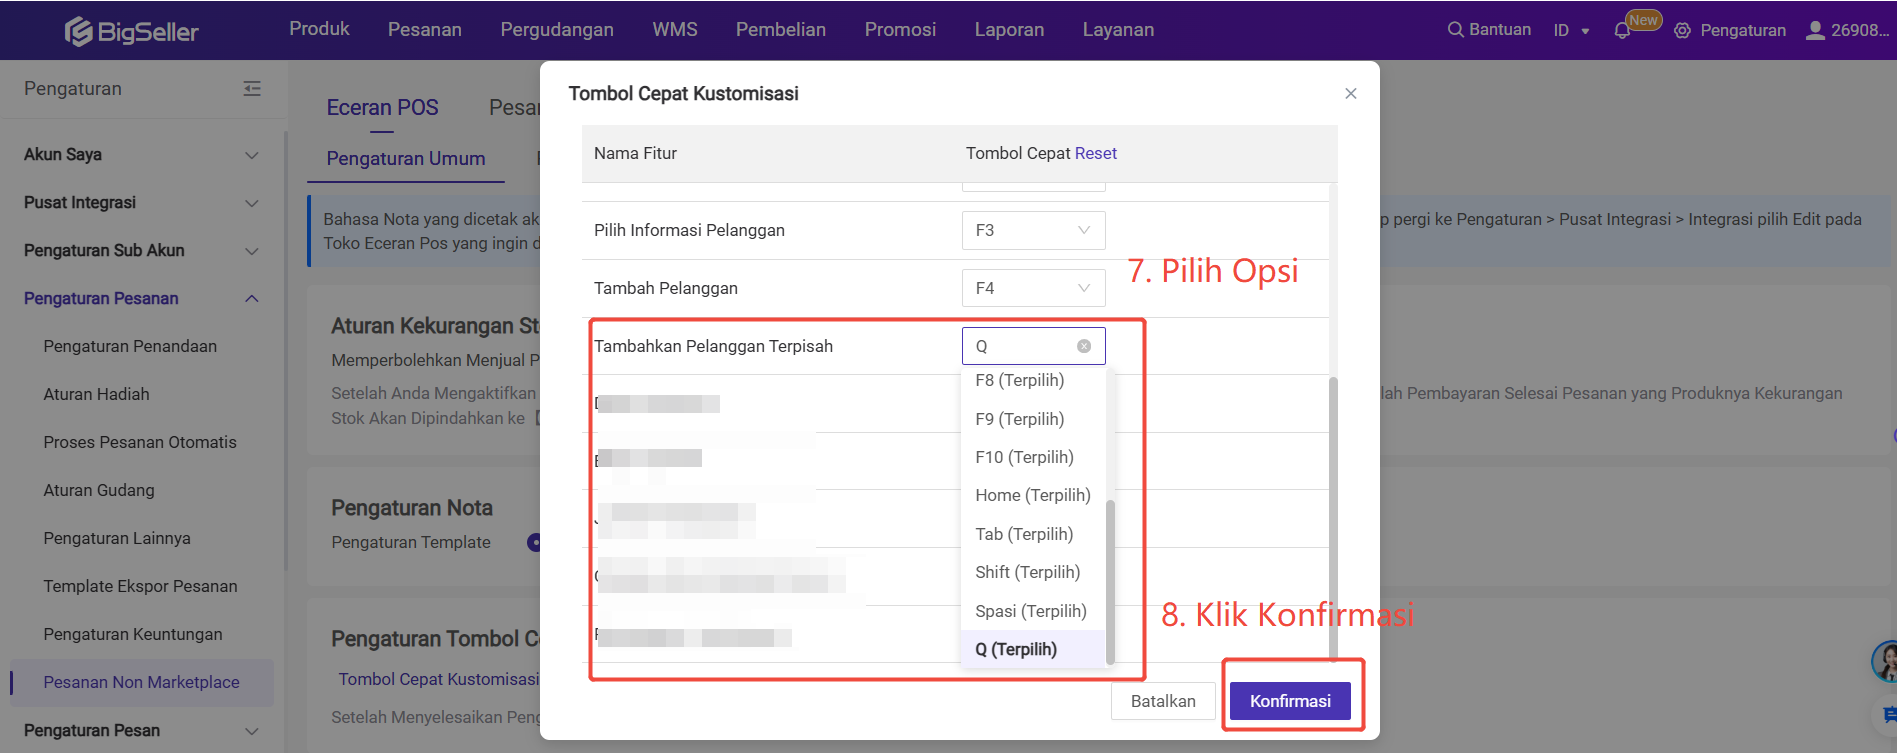The image size is (1897, 753).
Task: Click the Reset link
Action: tap(1096, 153)
